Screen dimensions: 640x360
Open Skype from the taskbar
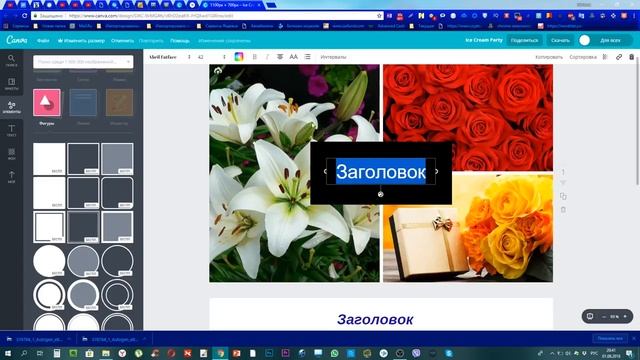(x=449, y=353)
